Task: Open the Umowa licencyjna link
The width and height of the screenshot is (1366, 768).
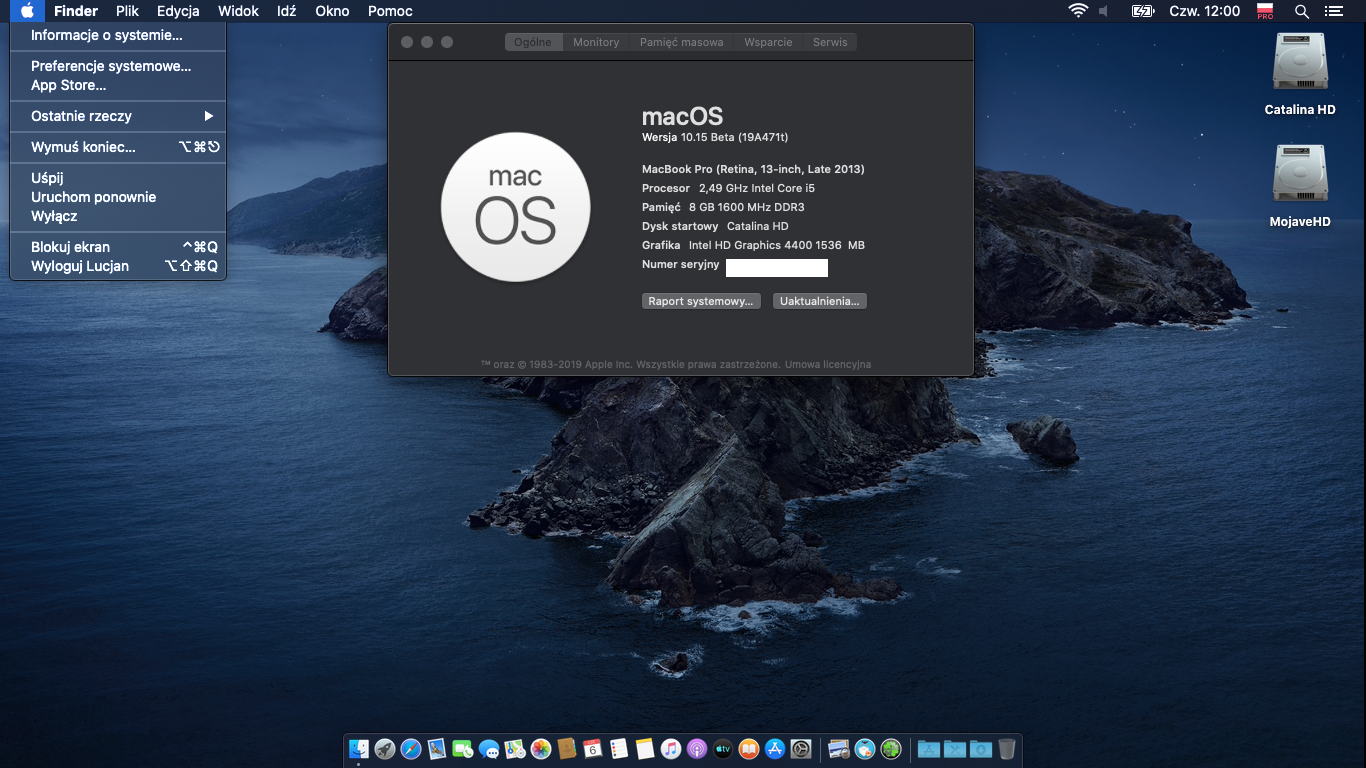Action: [828, 365]
